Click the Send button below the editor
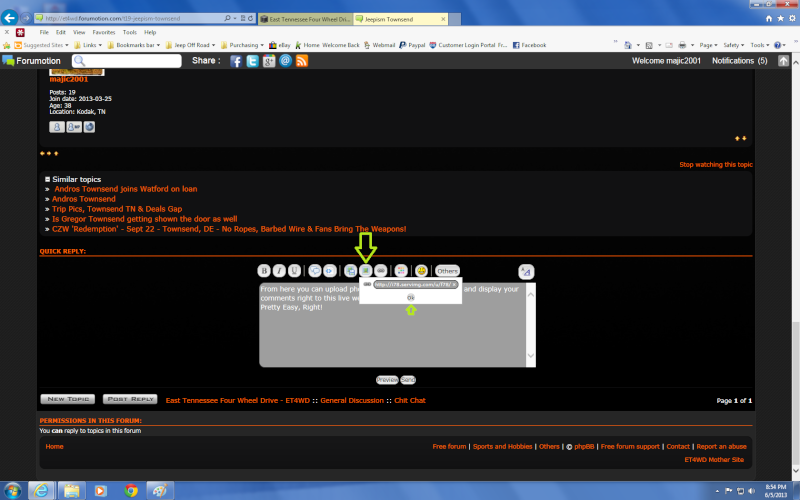 [408, 380]
